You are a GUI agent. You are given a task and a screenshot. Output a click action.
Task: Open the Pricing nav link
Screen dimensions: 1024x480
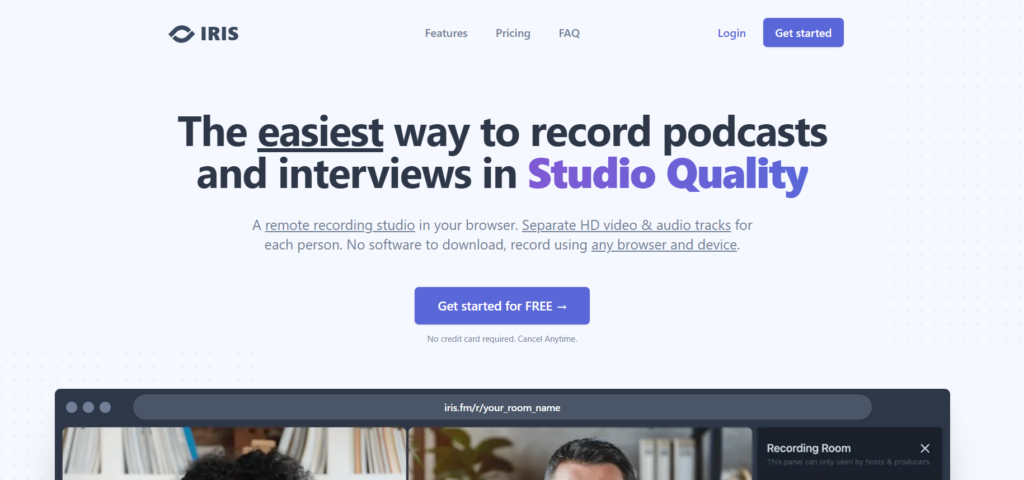[513, 33]
